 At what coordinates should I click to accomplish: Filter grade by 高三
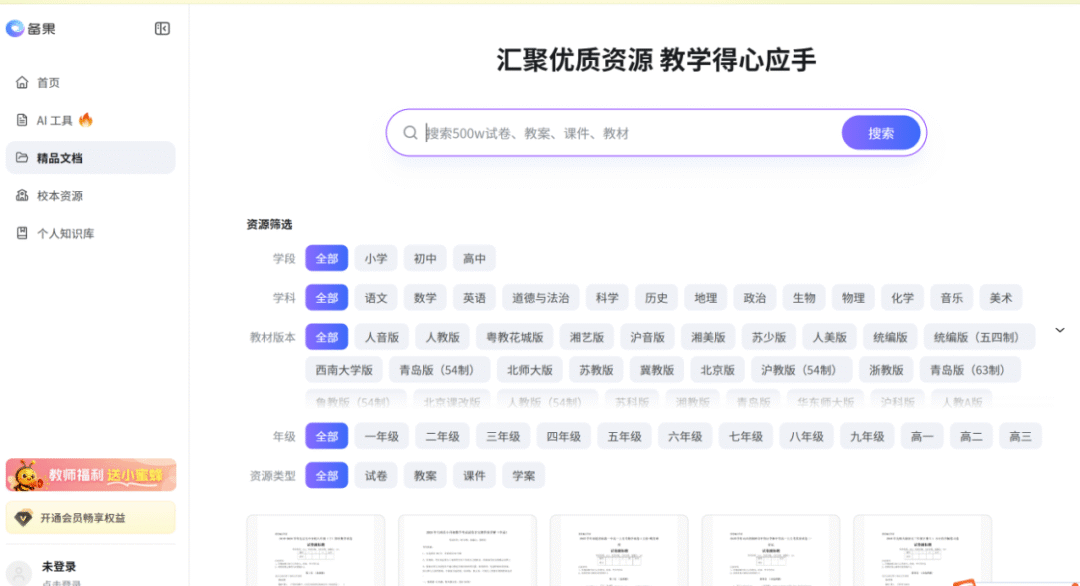point(1021,436)
